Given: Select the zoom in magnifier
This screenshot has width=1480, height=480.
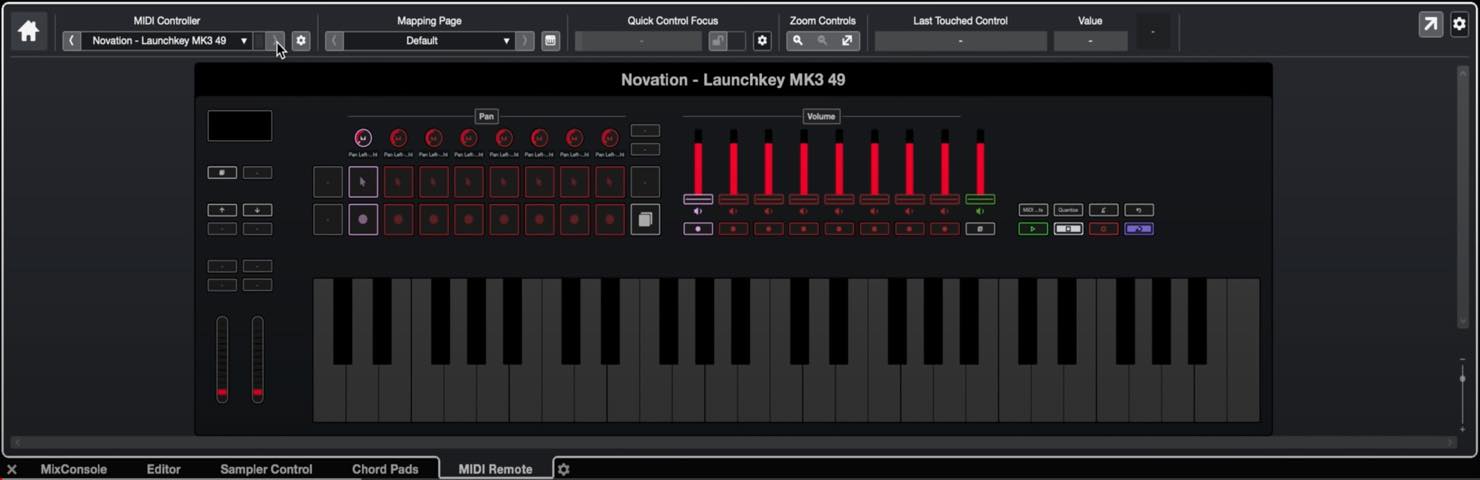Looking at the screenshot, I should (x=798, y=41).
